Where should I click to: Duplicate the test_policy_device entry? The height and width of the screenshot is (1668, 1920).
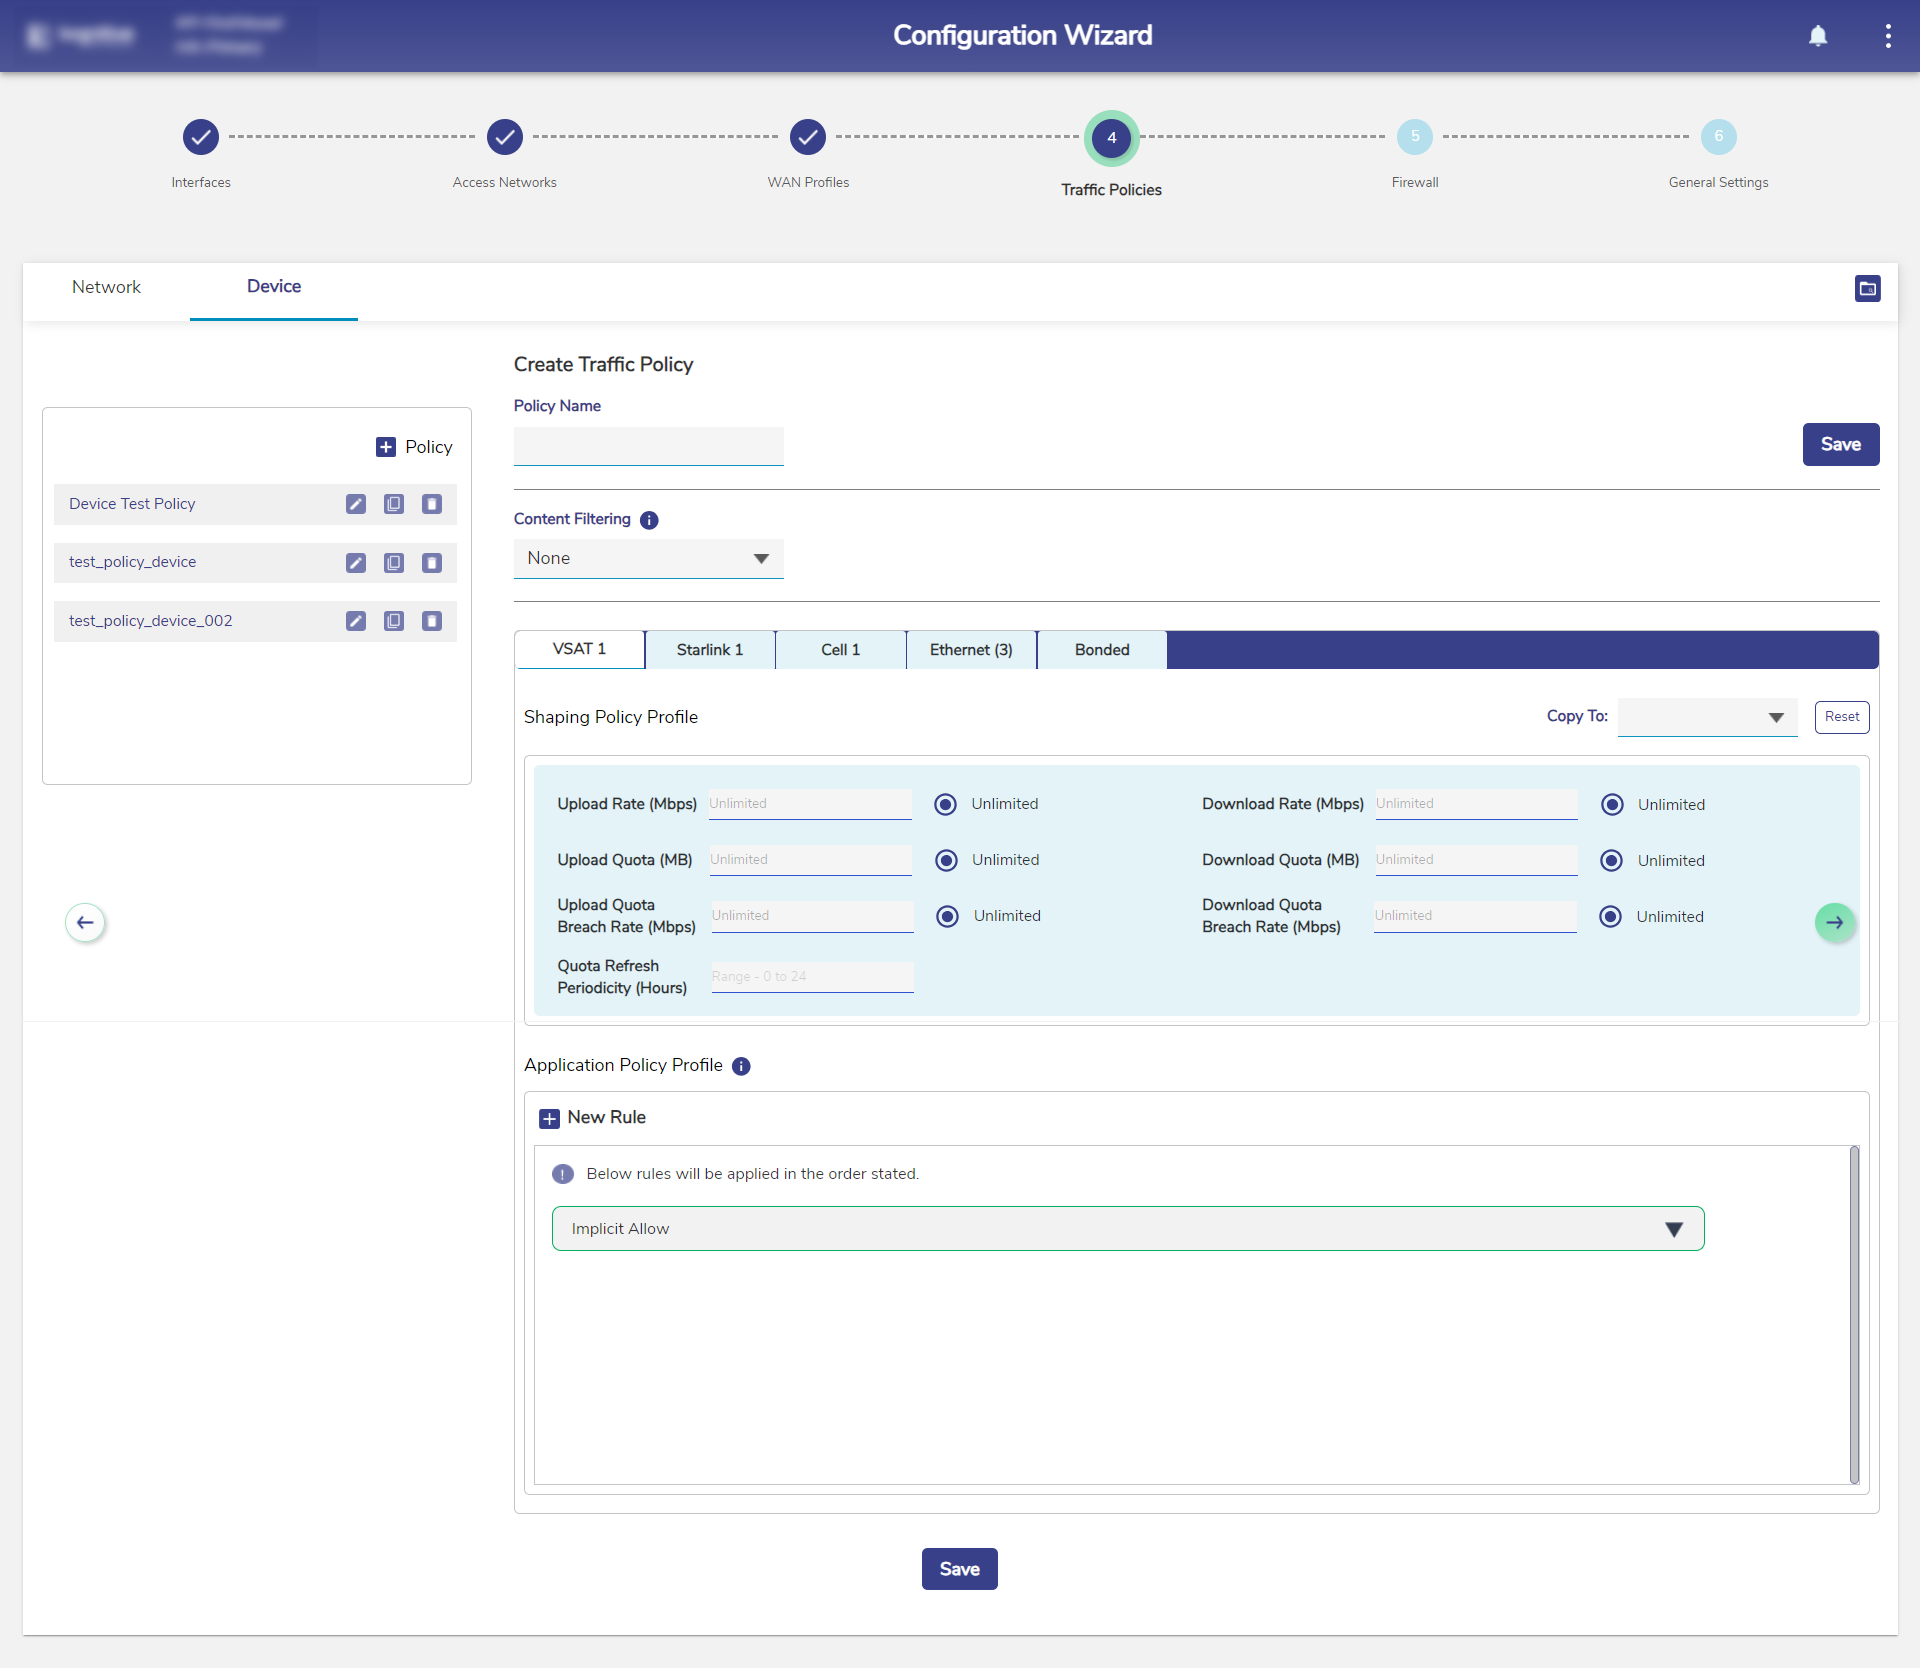(394, 563)
